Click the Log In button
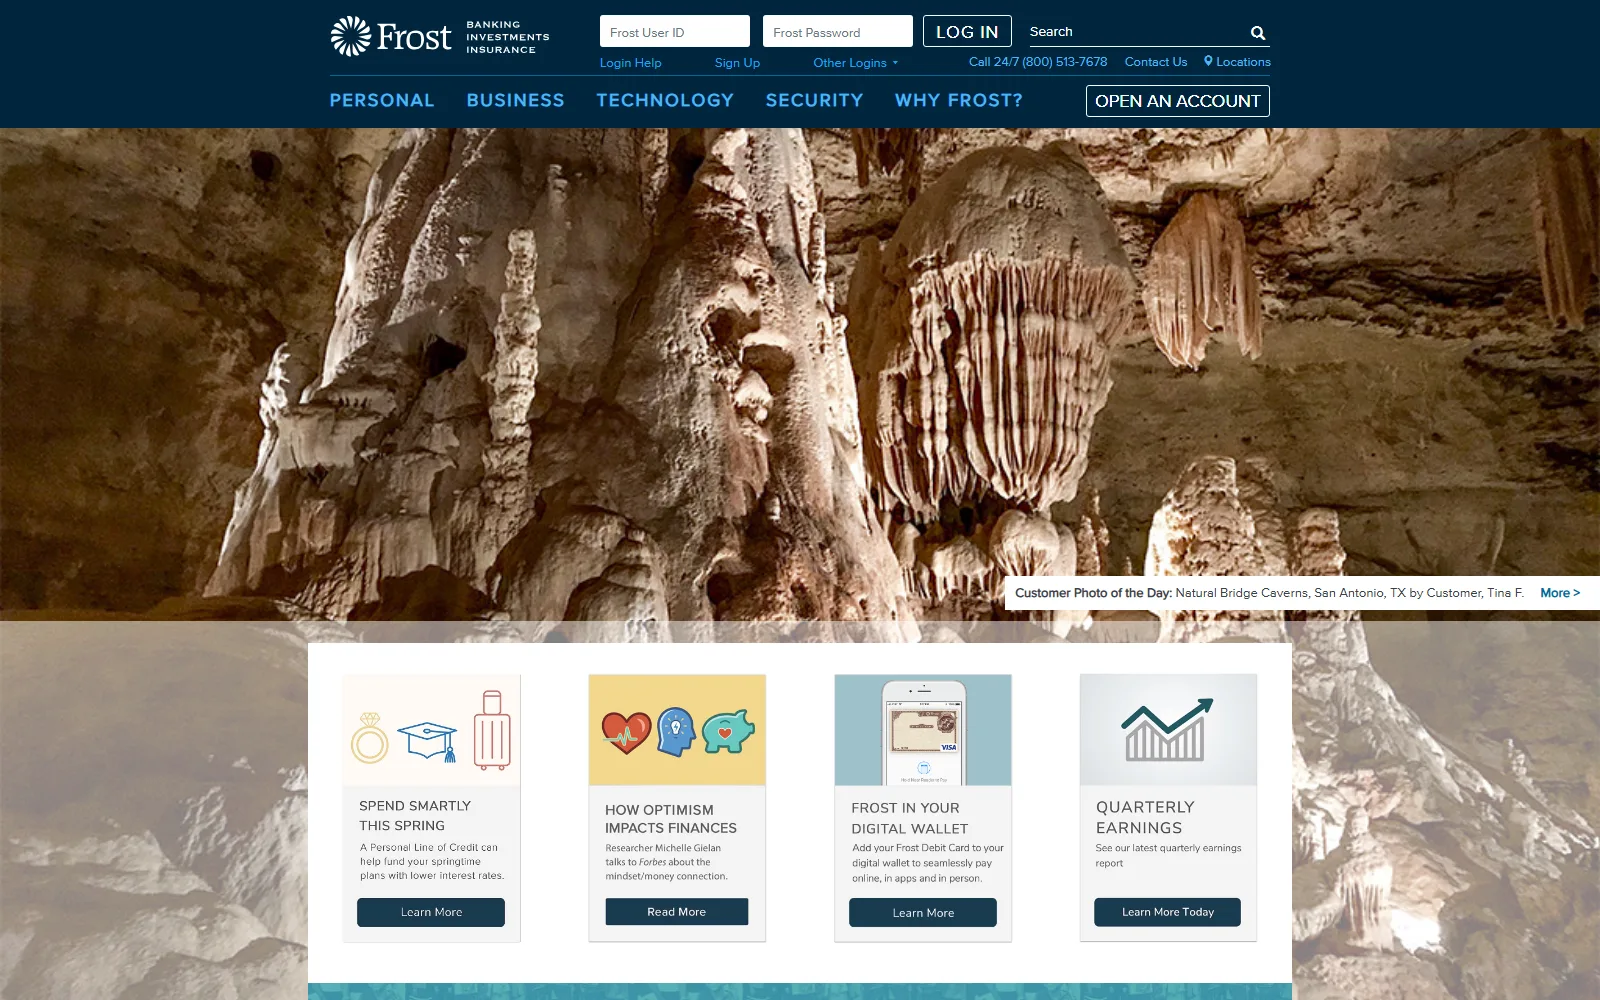Viewport: 1600px width, 1000px height. (x=967, y=32)
